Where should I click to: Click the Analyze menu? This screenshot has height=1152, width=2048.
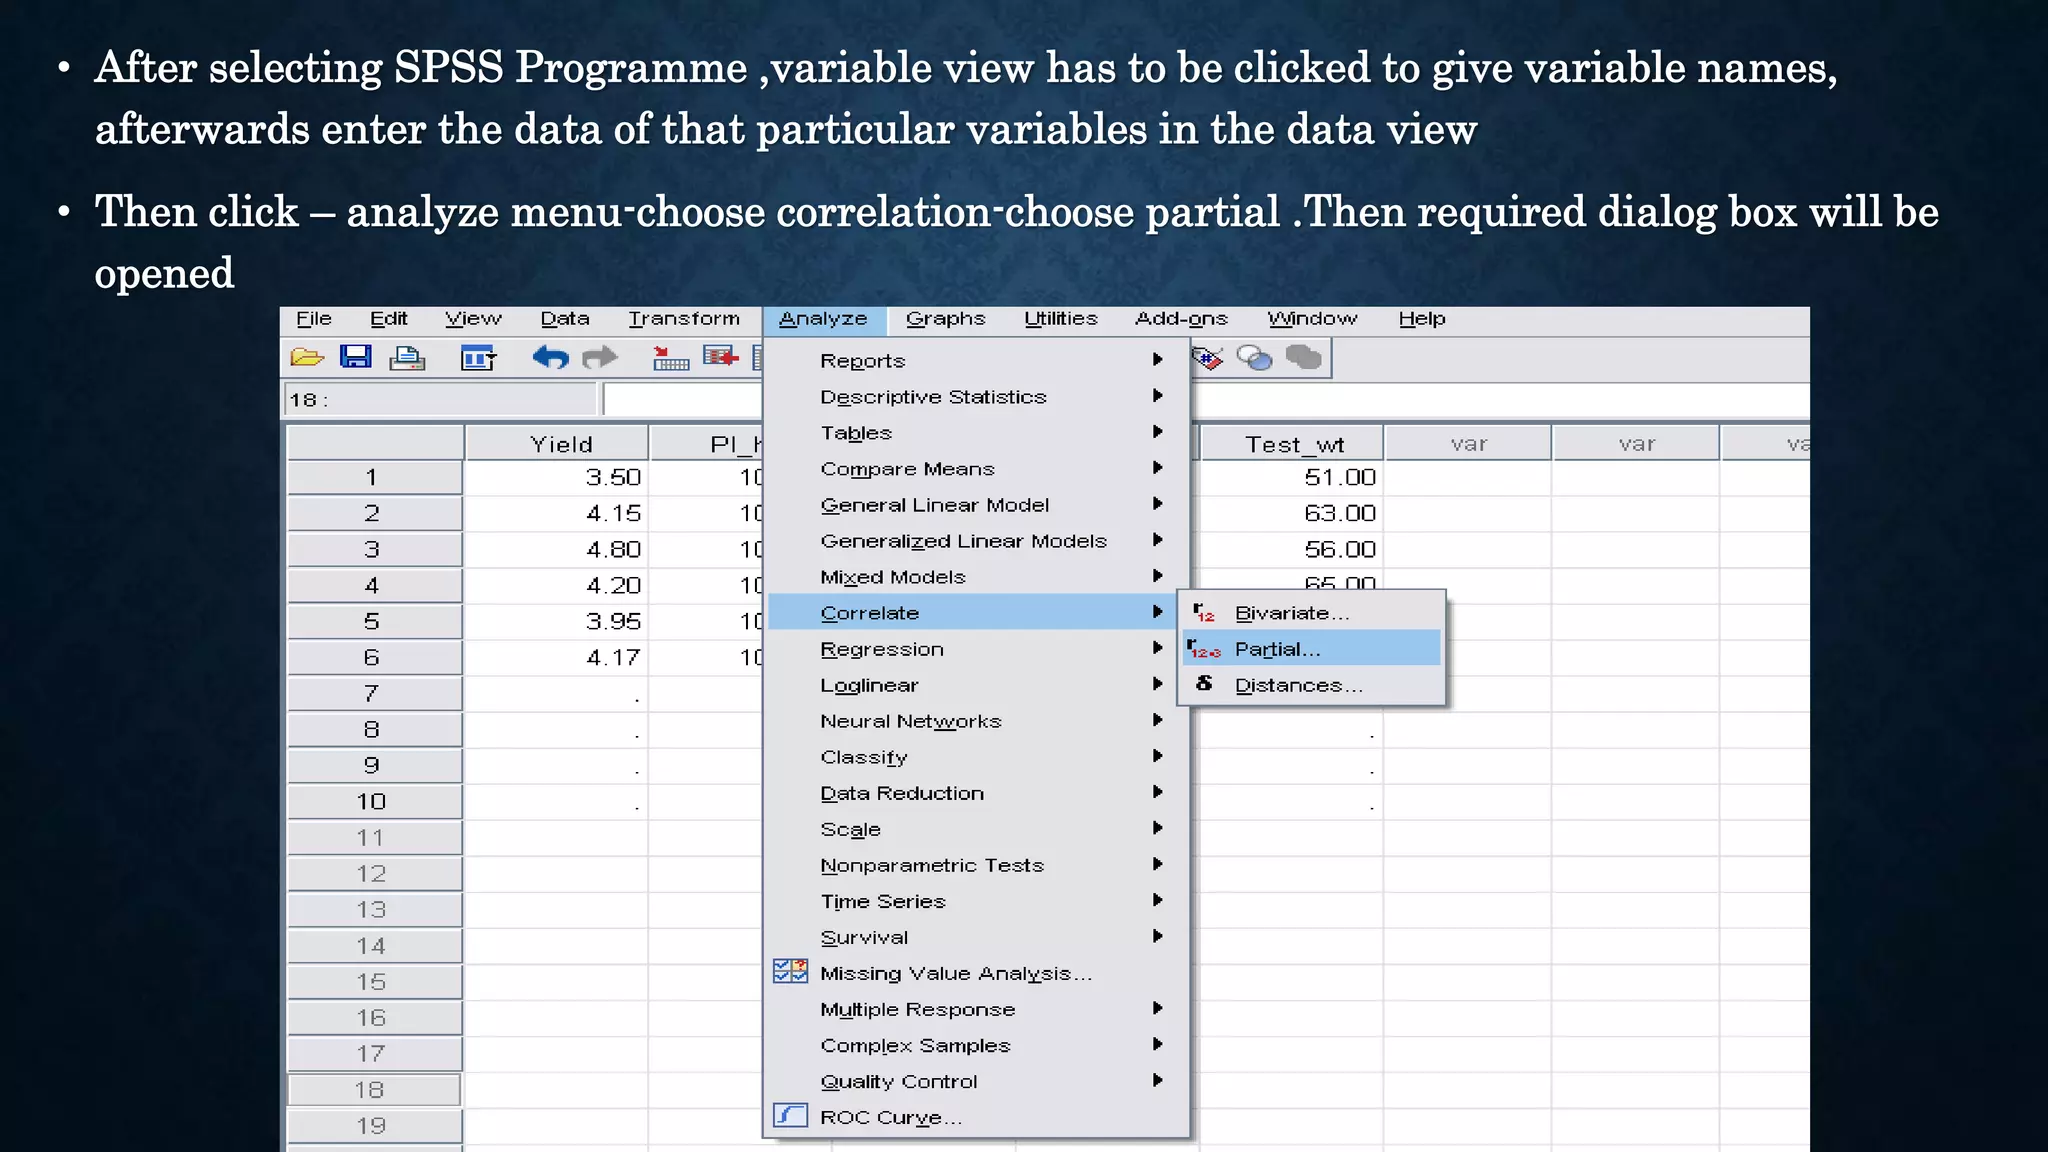pyautogui.click(x=823, y=320)
